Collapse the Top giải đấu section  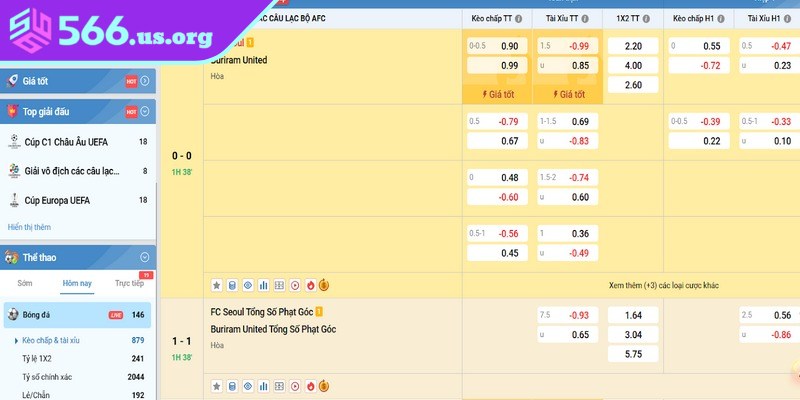pyautogui.click(x=145, y=111)
